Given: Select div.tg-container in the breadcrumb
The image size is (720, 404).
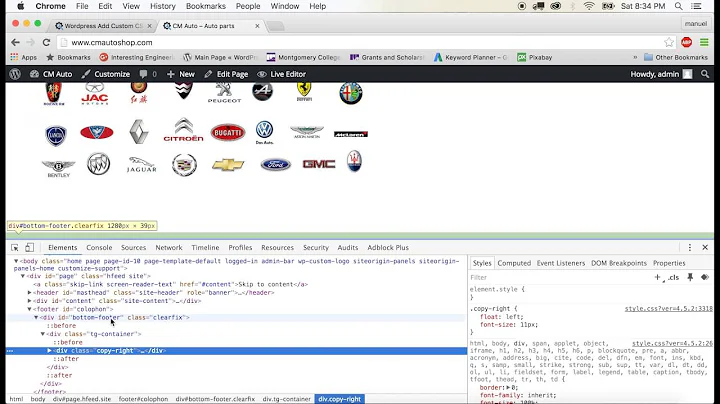Looking at the screenshot, I should point(287,399).
